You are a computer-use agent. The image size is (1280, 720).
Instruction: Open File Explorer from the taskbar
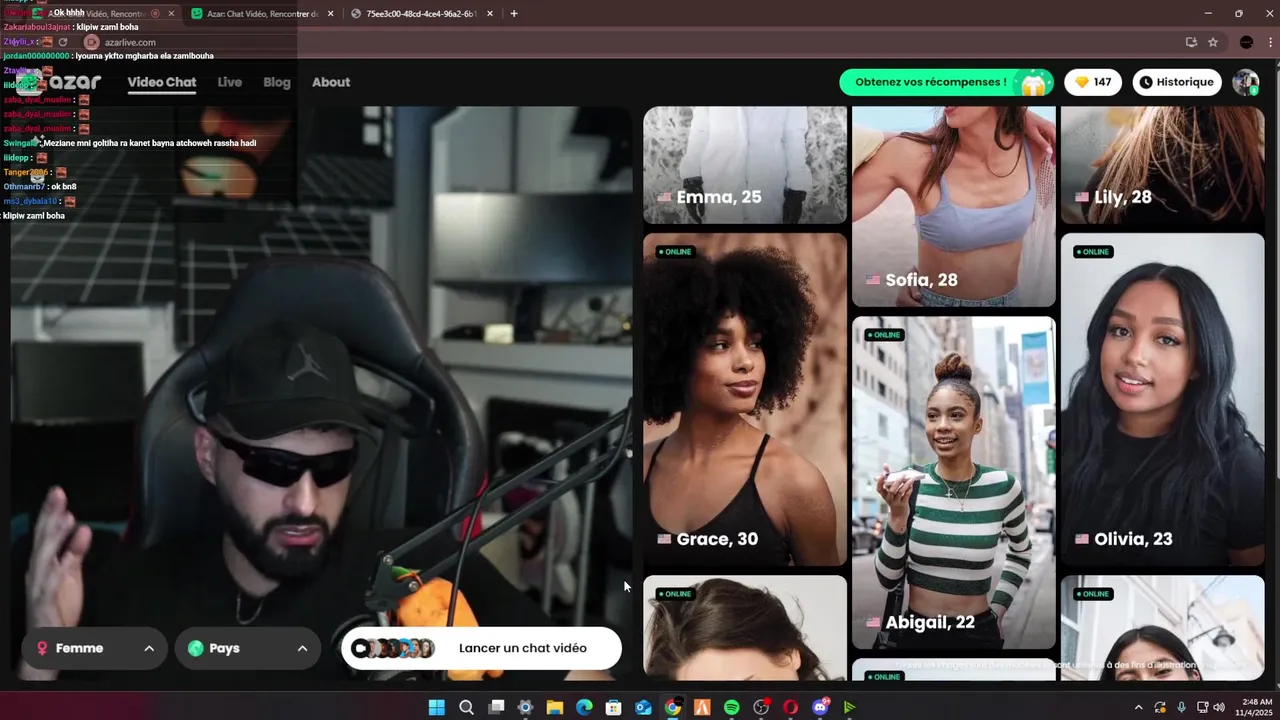pos(555,707)
